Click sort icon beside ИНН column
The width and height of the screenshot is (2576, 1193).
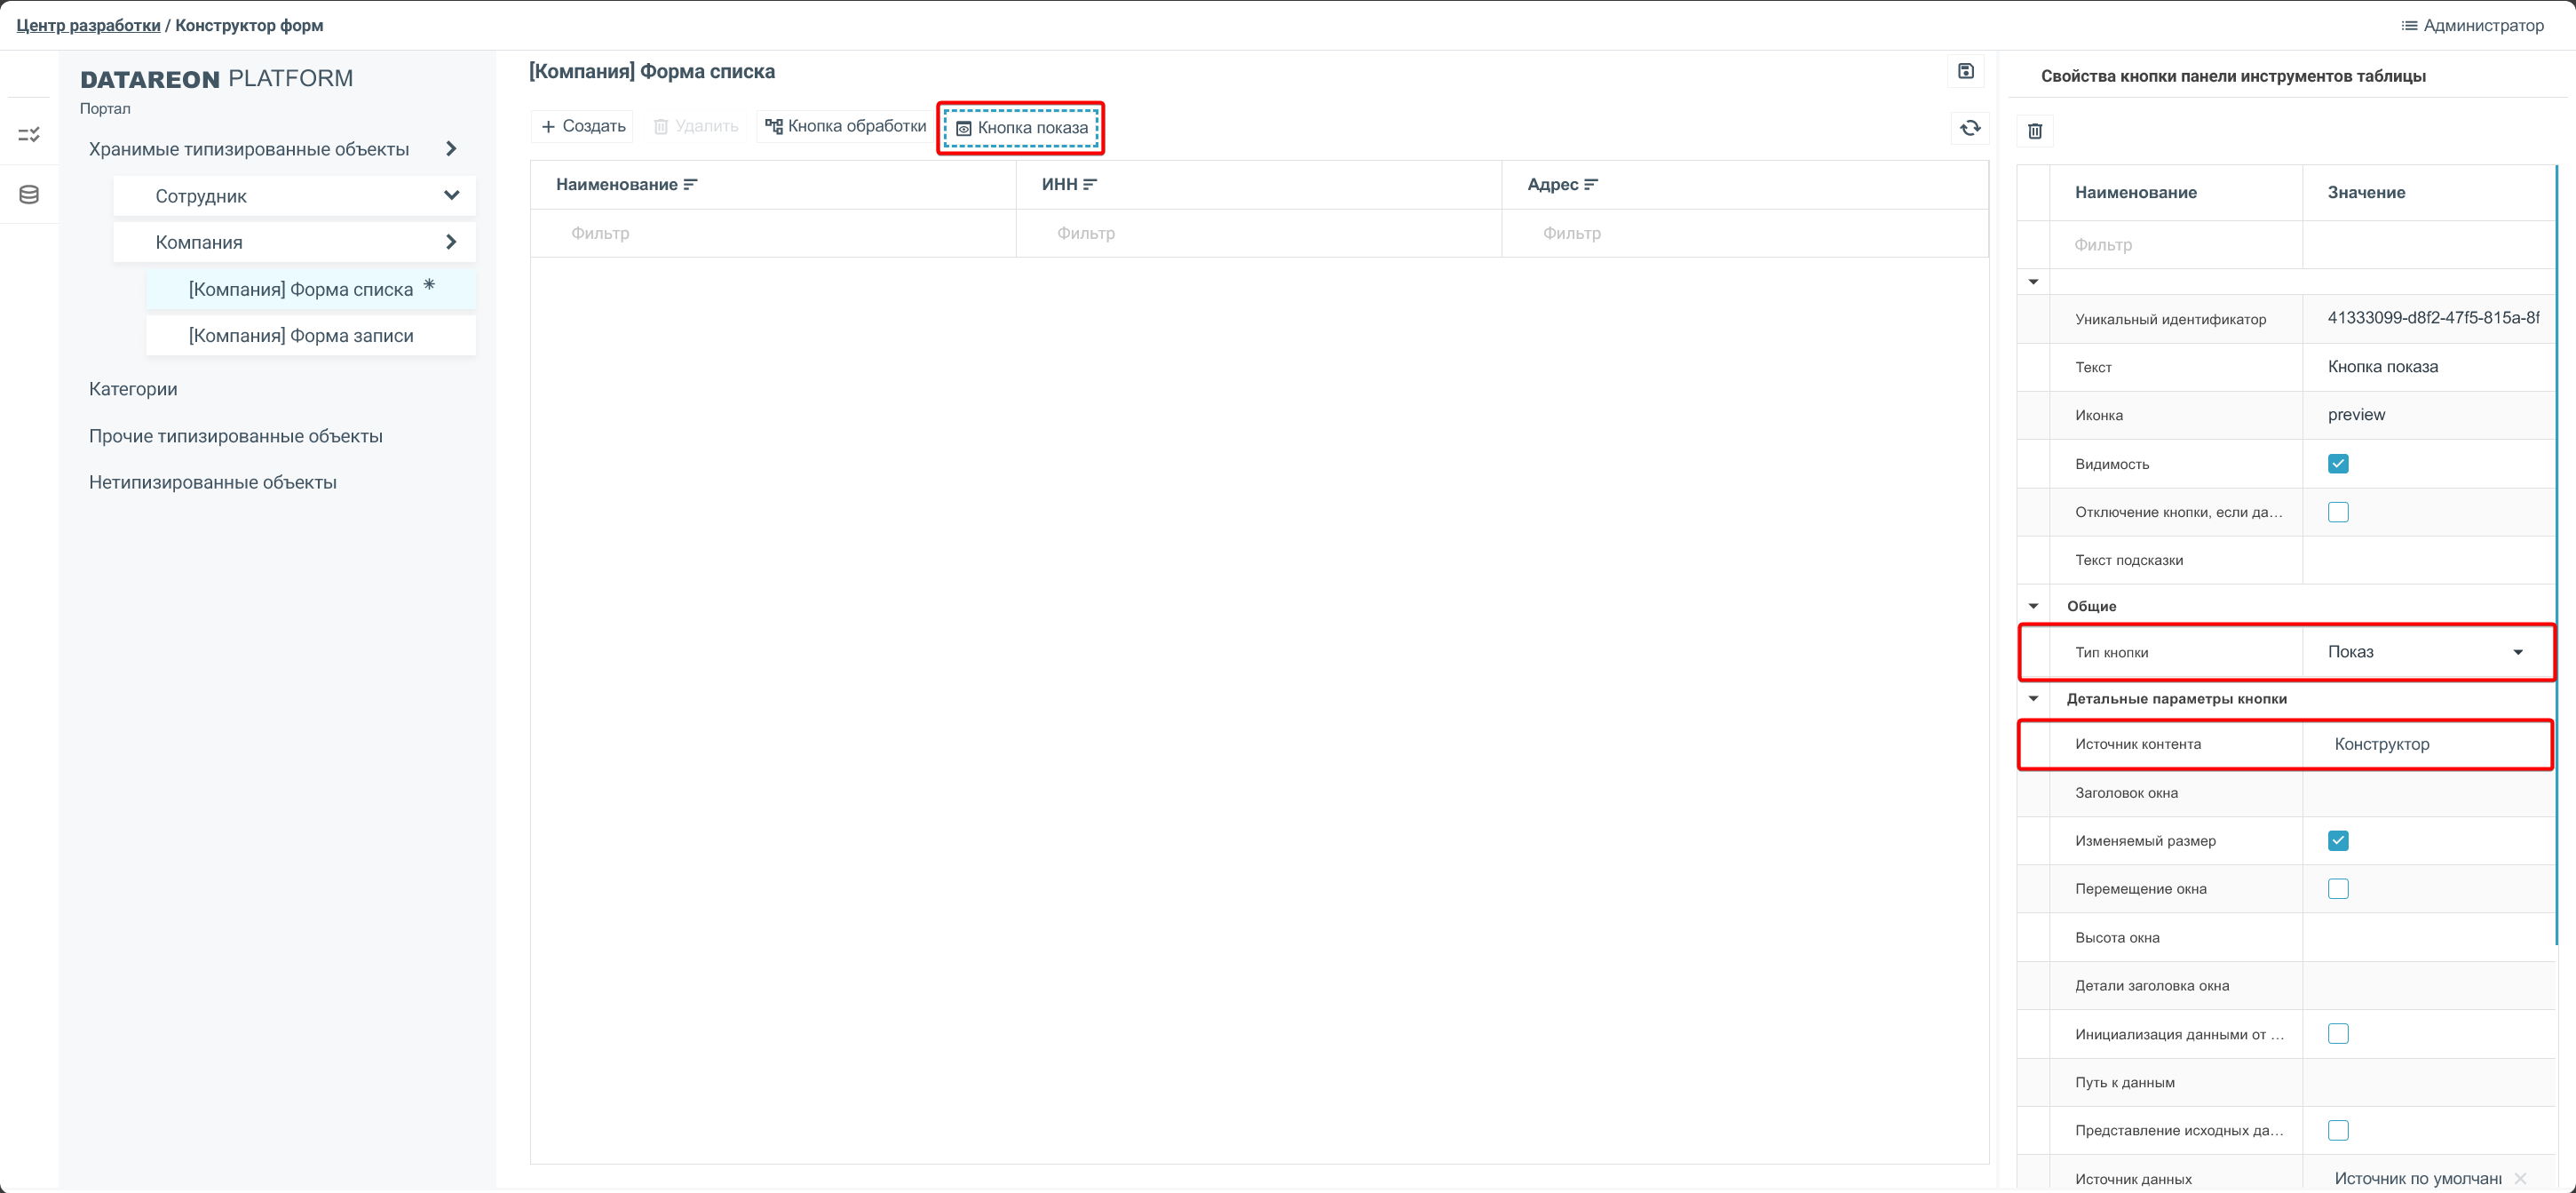point(1090,185)
